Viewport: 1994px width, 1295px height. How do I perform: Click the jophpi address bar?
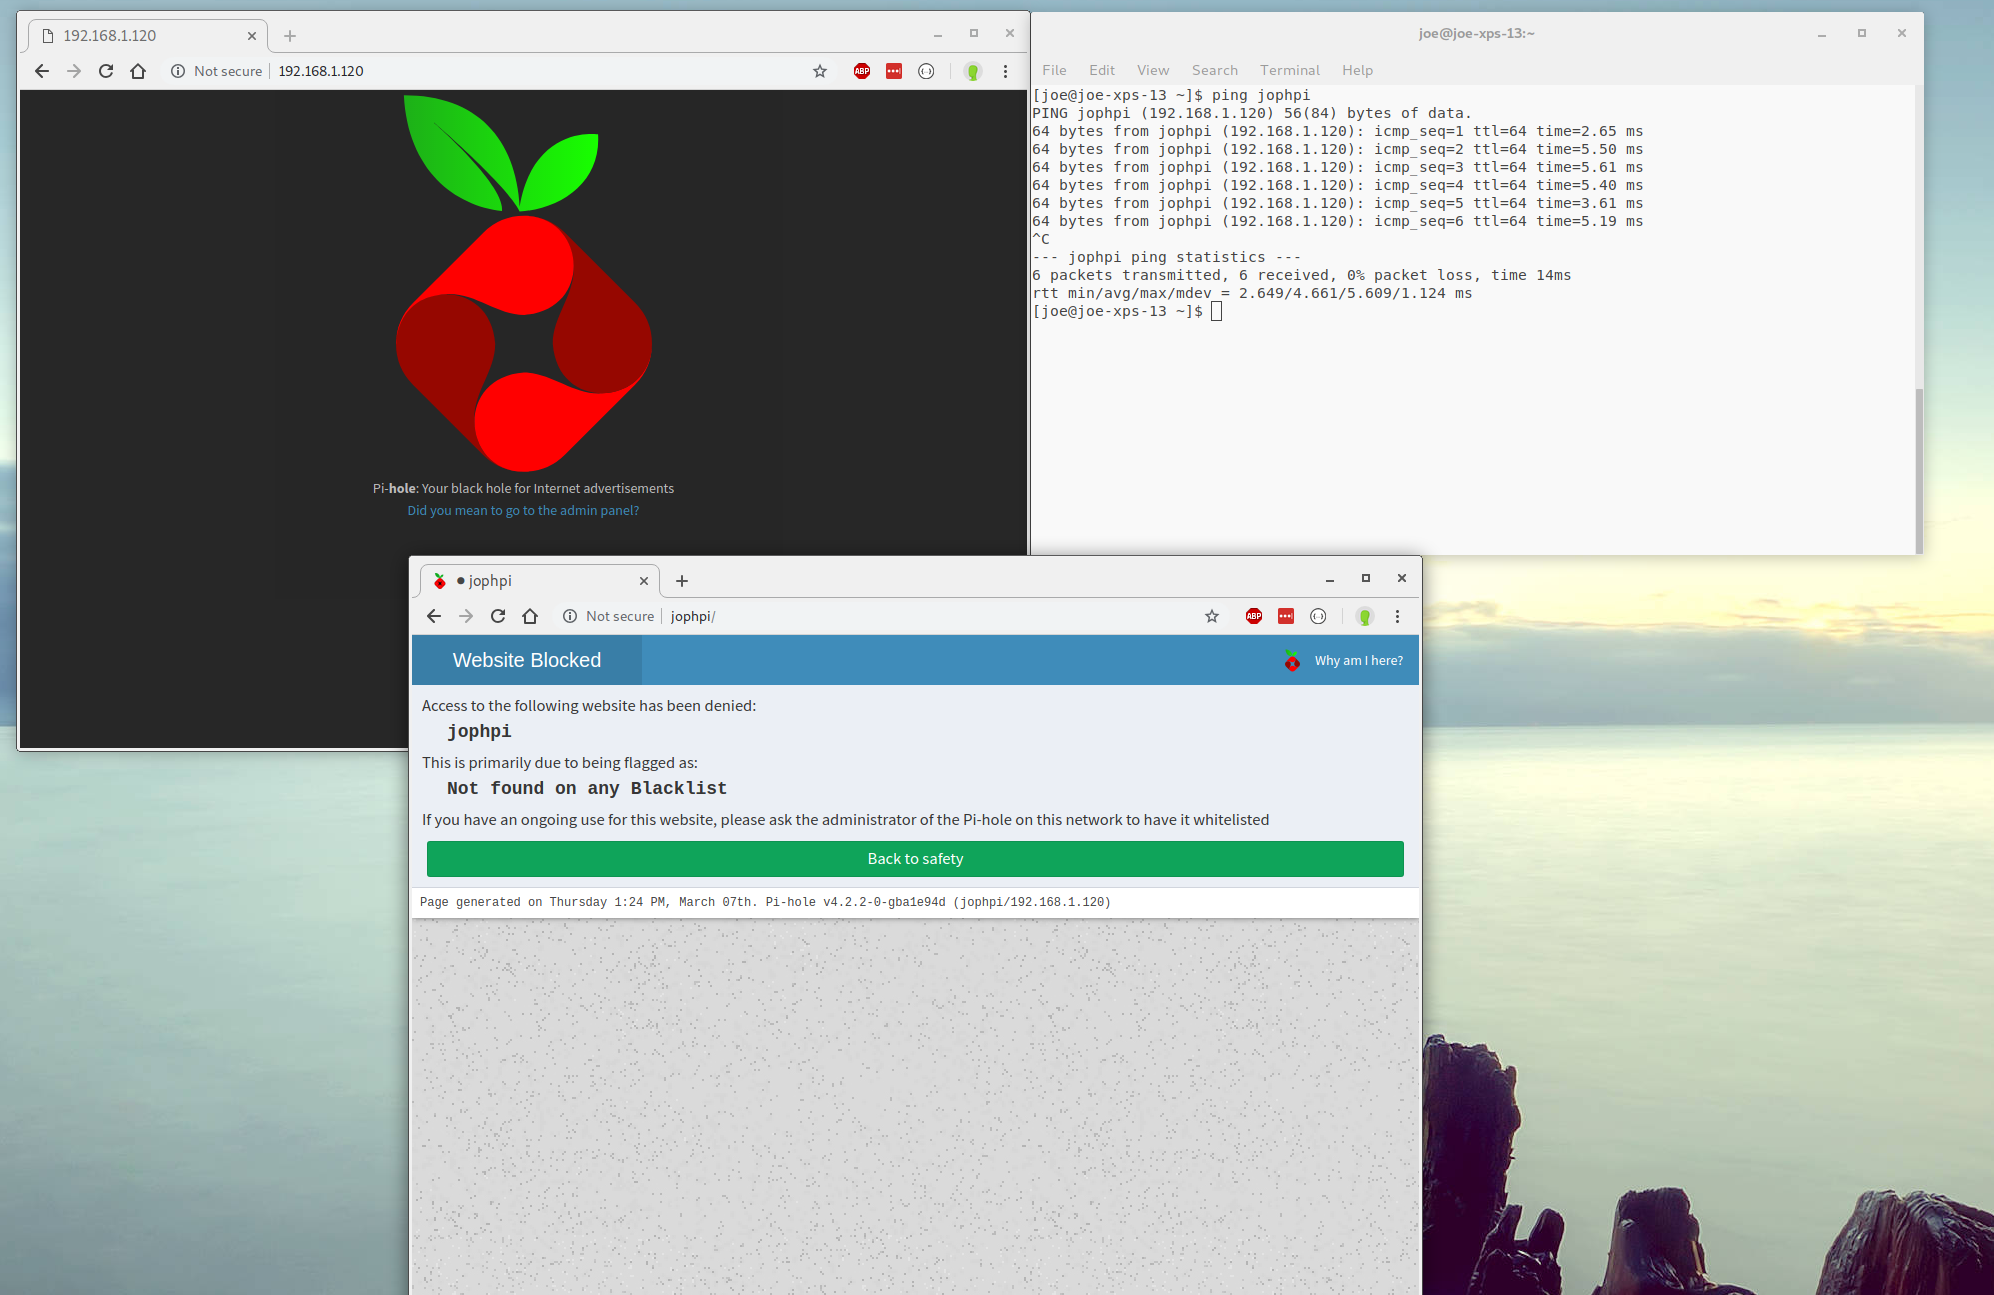900,616
